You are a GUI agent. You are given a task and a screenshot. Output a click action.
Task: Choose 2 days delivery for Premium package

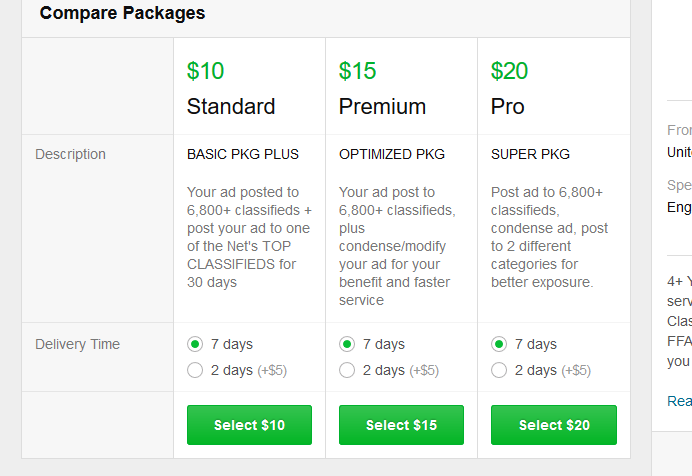point(347,370)
